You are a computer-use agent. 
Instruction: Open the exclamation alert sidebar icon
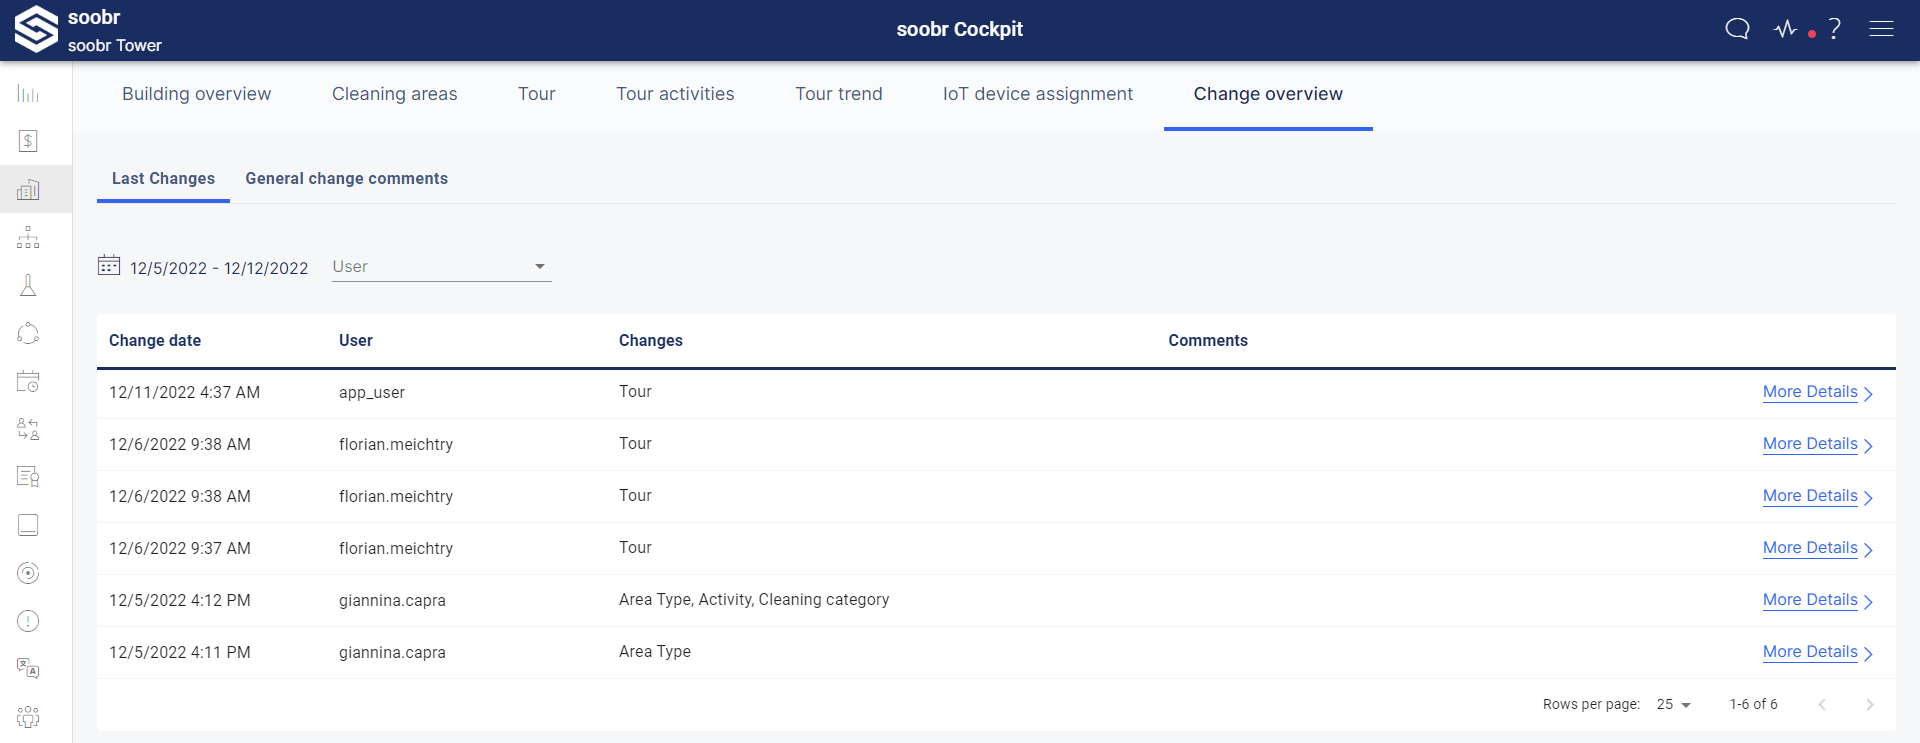point(28,621)
